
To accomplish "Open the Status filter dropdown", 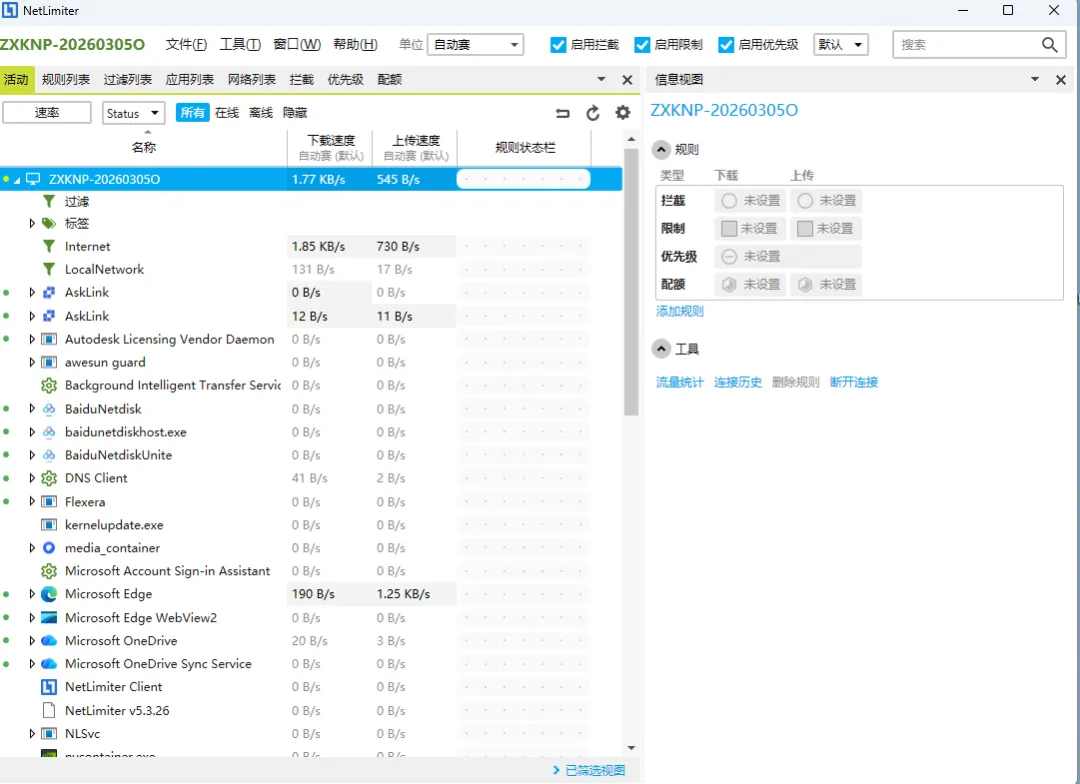I will click(x=133, y=113).
